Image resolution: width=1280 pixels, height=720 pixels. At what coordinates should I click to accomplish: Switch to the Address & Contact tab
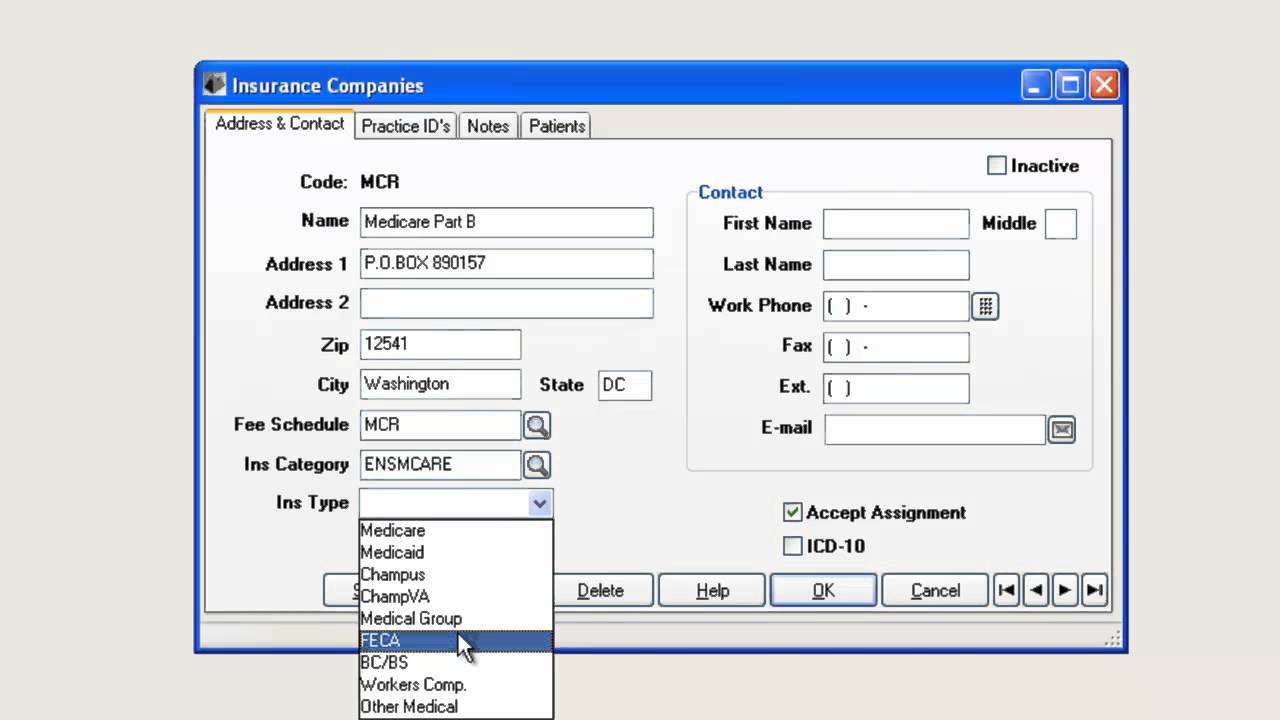point(280,124)
